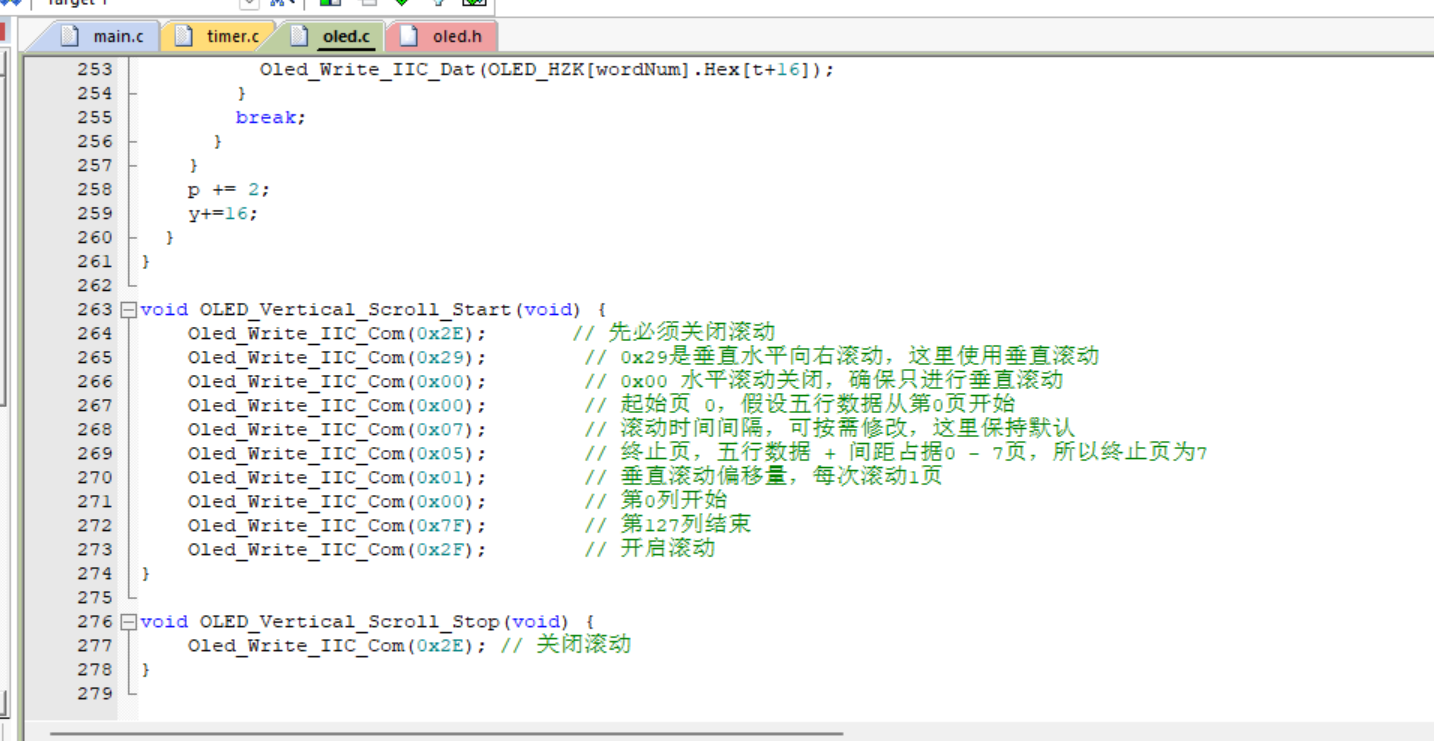Click the Oled_Write_IIC_Com(0x29) call

337,358
